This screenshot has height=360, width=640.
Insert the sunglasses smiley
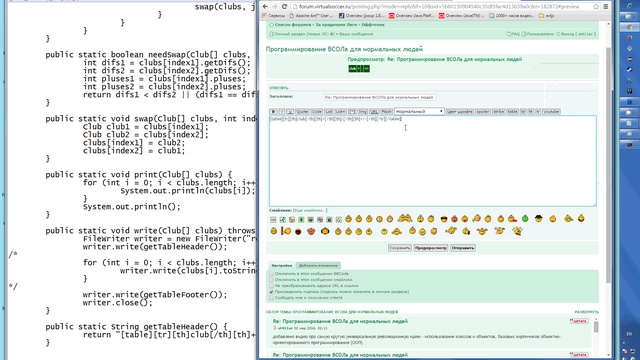click(x=444, y=219)
